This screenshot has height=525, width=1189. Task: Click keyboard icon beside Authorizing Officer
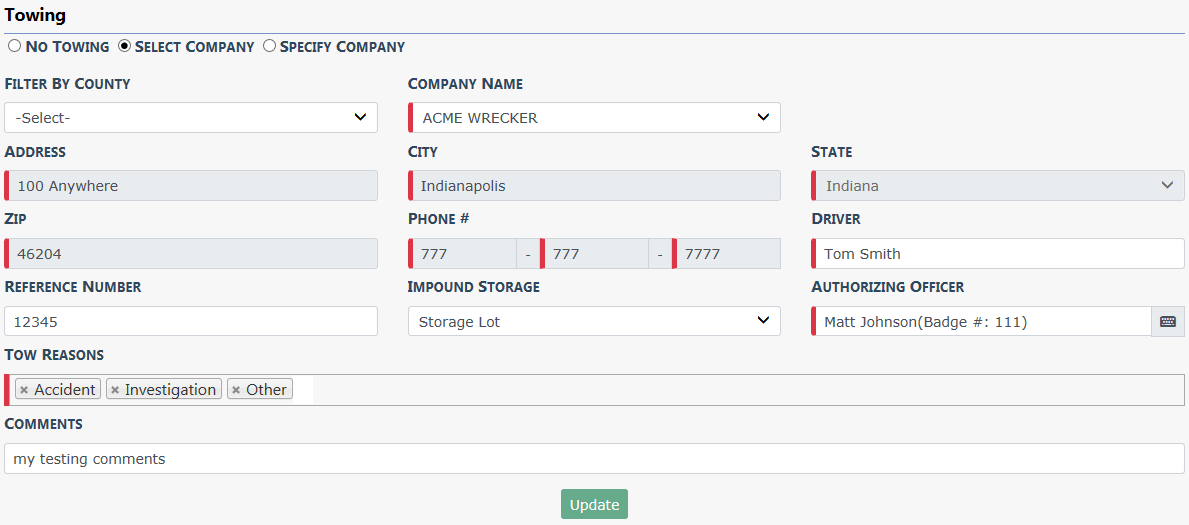(x=1168, y=322)
